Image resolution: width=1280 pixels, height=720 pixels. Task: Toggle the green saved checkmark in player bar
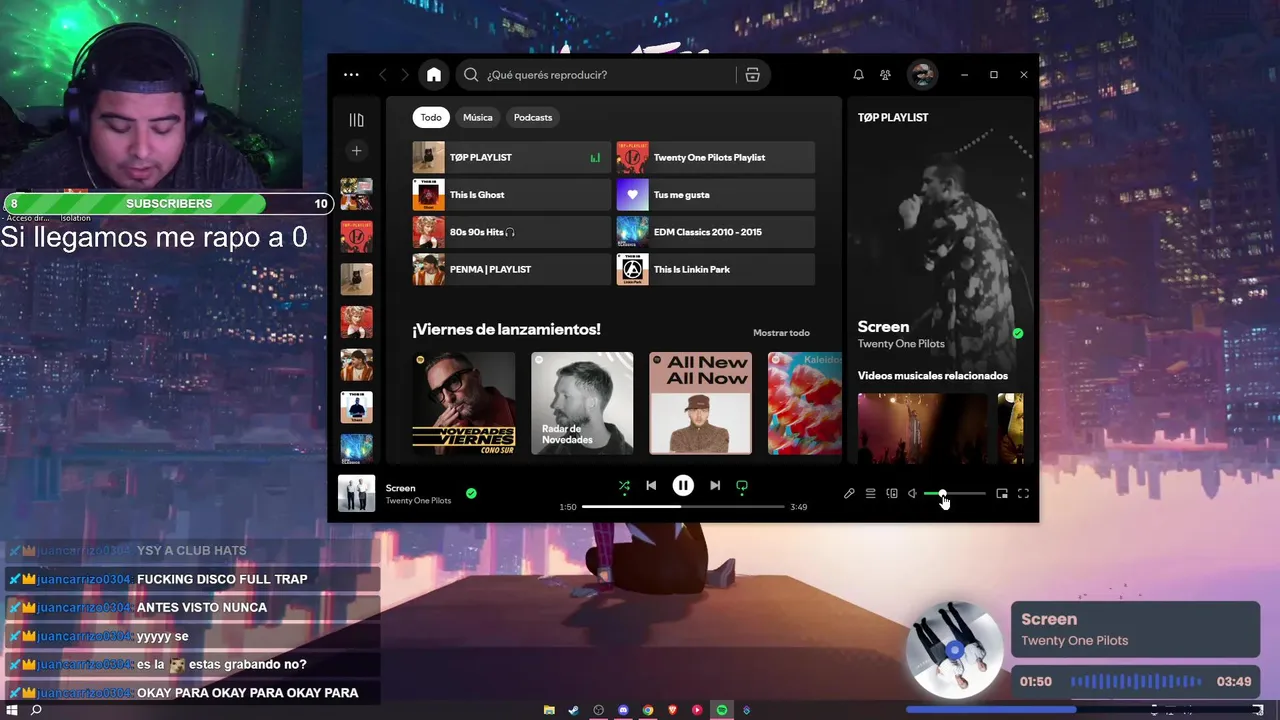[471, 493]
